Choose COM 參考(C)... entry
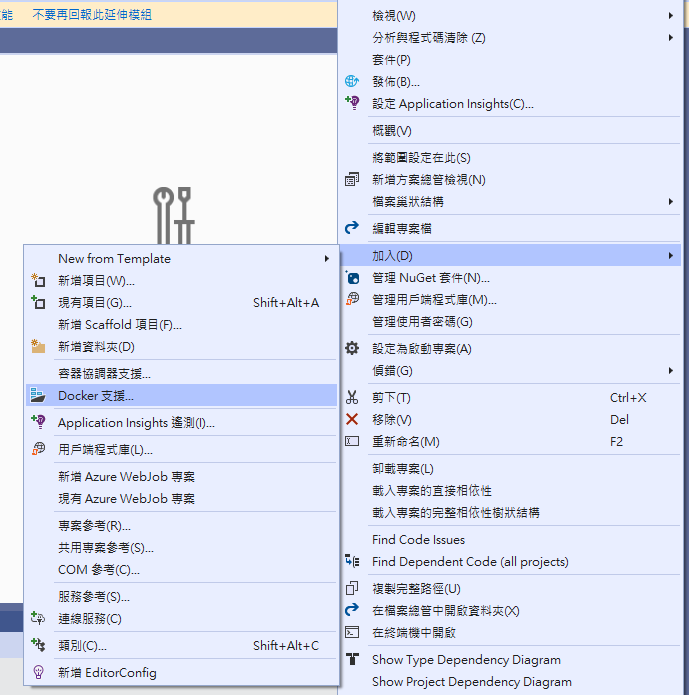Image resolution: width=689 pixels, height=695 pixels. (181, 570)
